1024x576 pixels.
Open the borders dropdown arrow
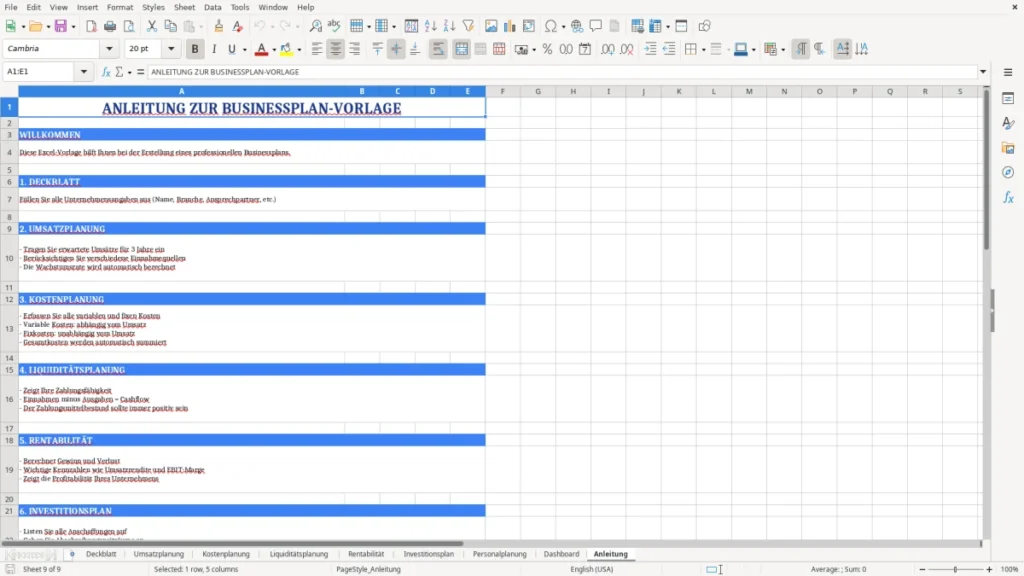703,50
